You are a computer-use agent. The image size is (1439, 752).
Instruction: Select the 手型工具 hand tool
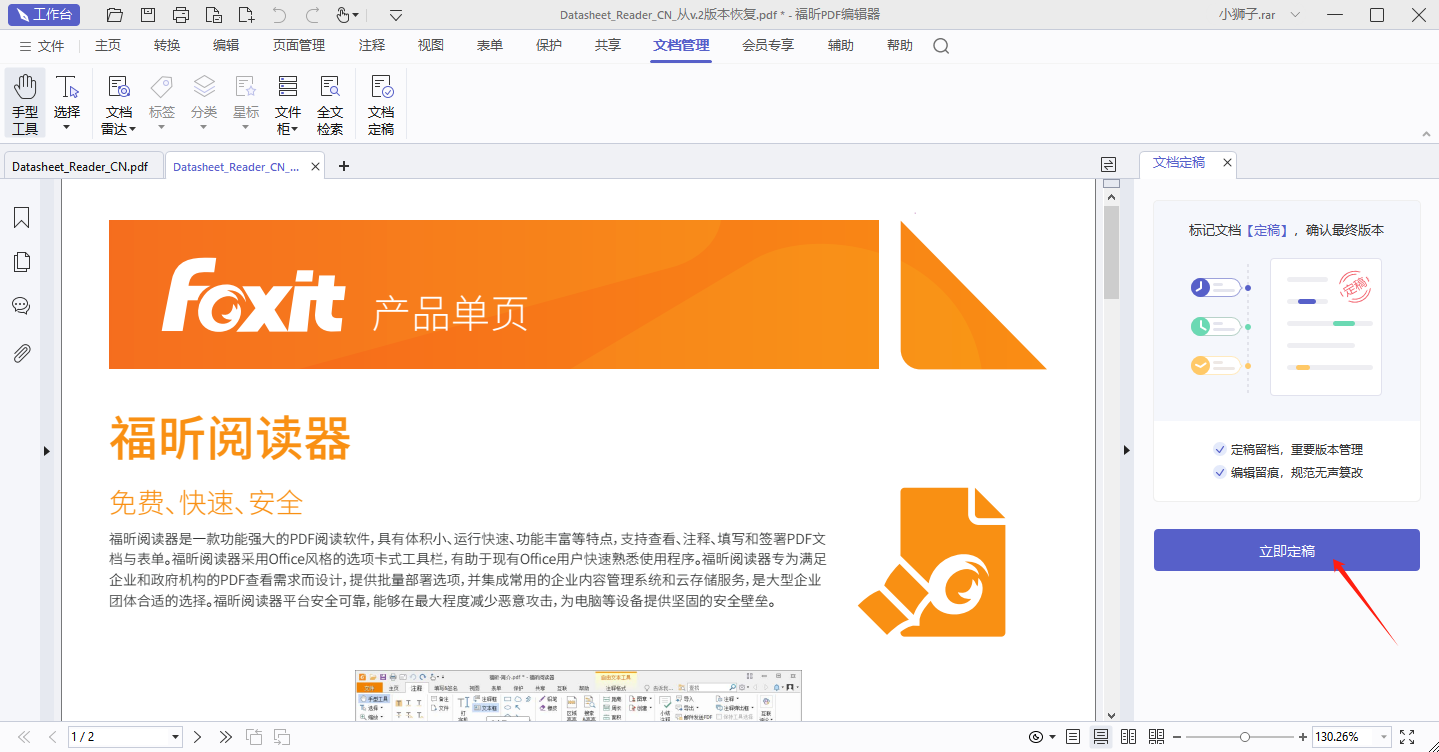25,103
